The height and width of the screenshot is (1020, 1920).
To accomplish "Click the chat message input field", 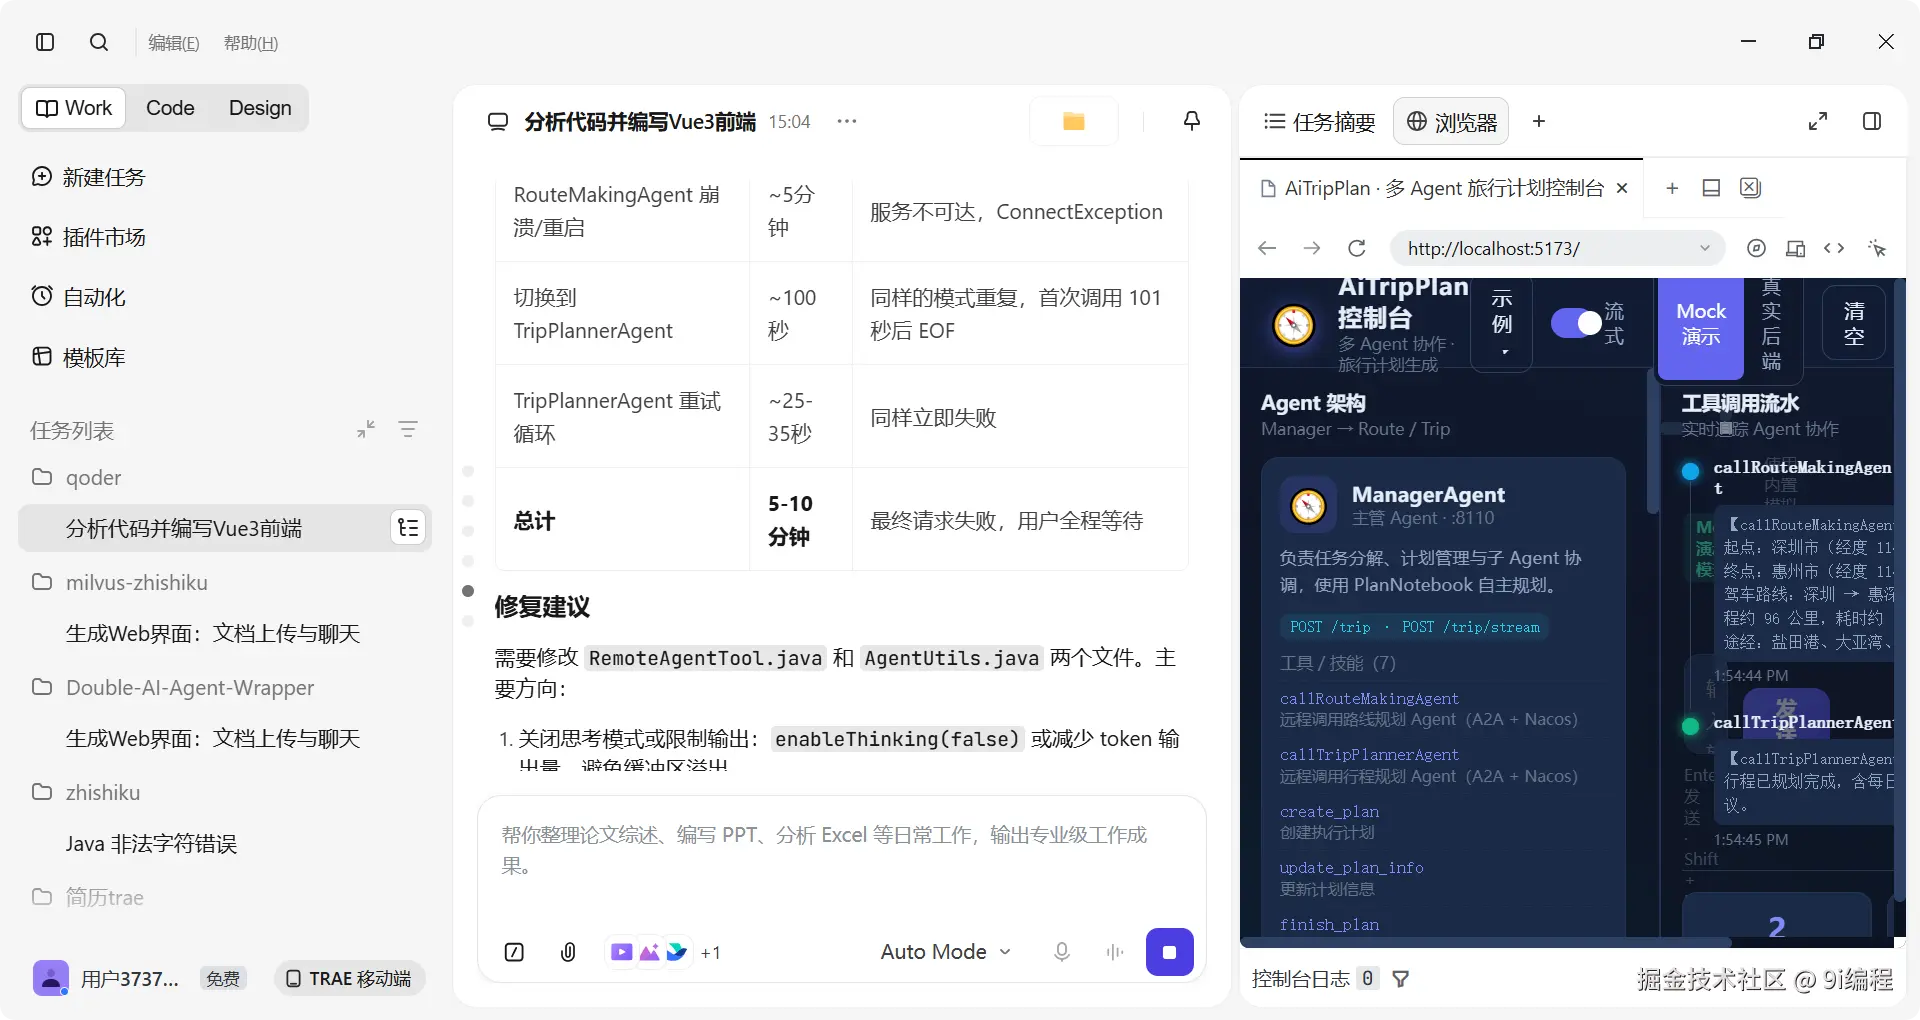I will pyautogui.click(x=842, y=851).
